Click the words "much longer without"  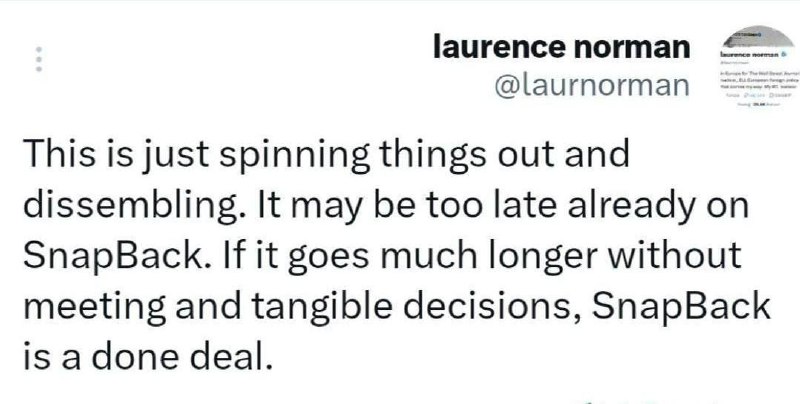[x=559, y=255]
